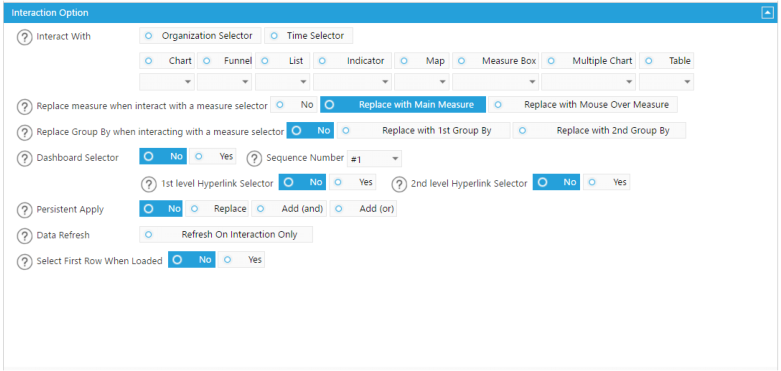This screenshot has height=371, width=781.
Task: Open help for Select First Row When Loaded
Action: click(24, 261)
